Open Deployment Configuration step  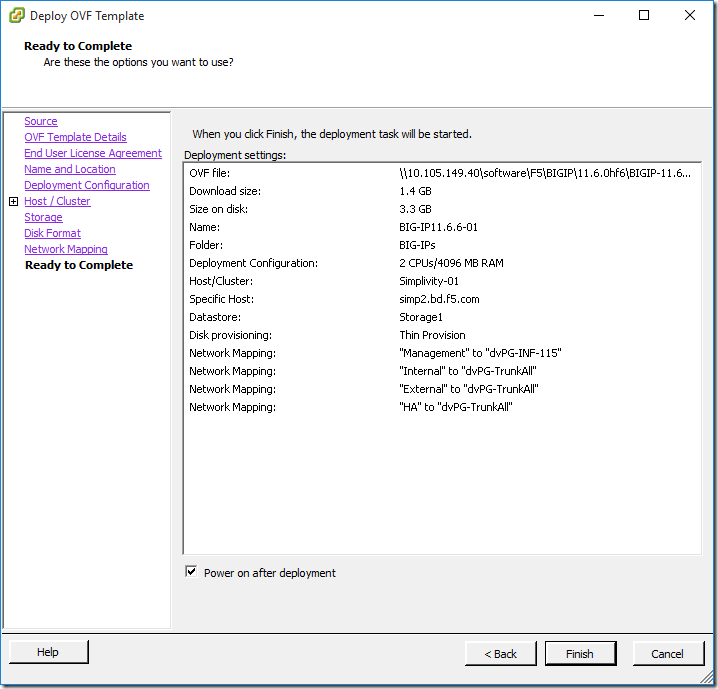tap(87, 186)
